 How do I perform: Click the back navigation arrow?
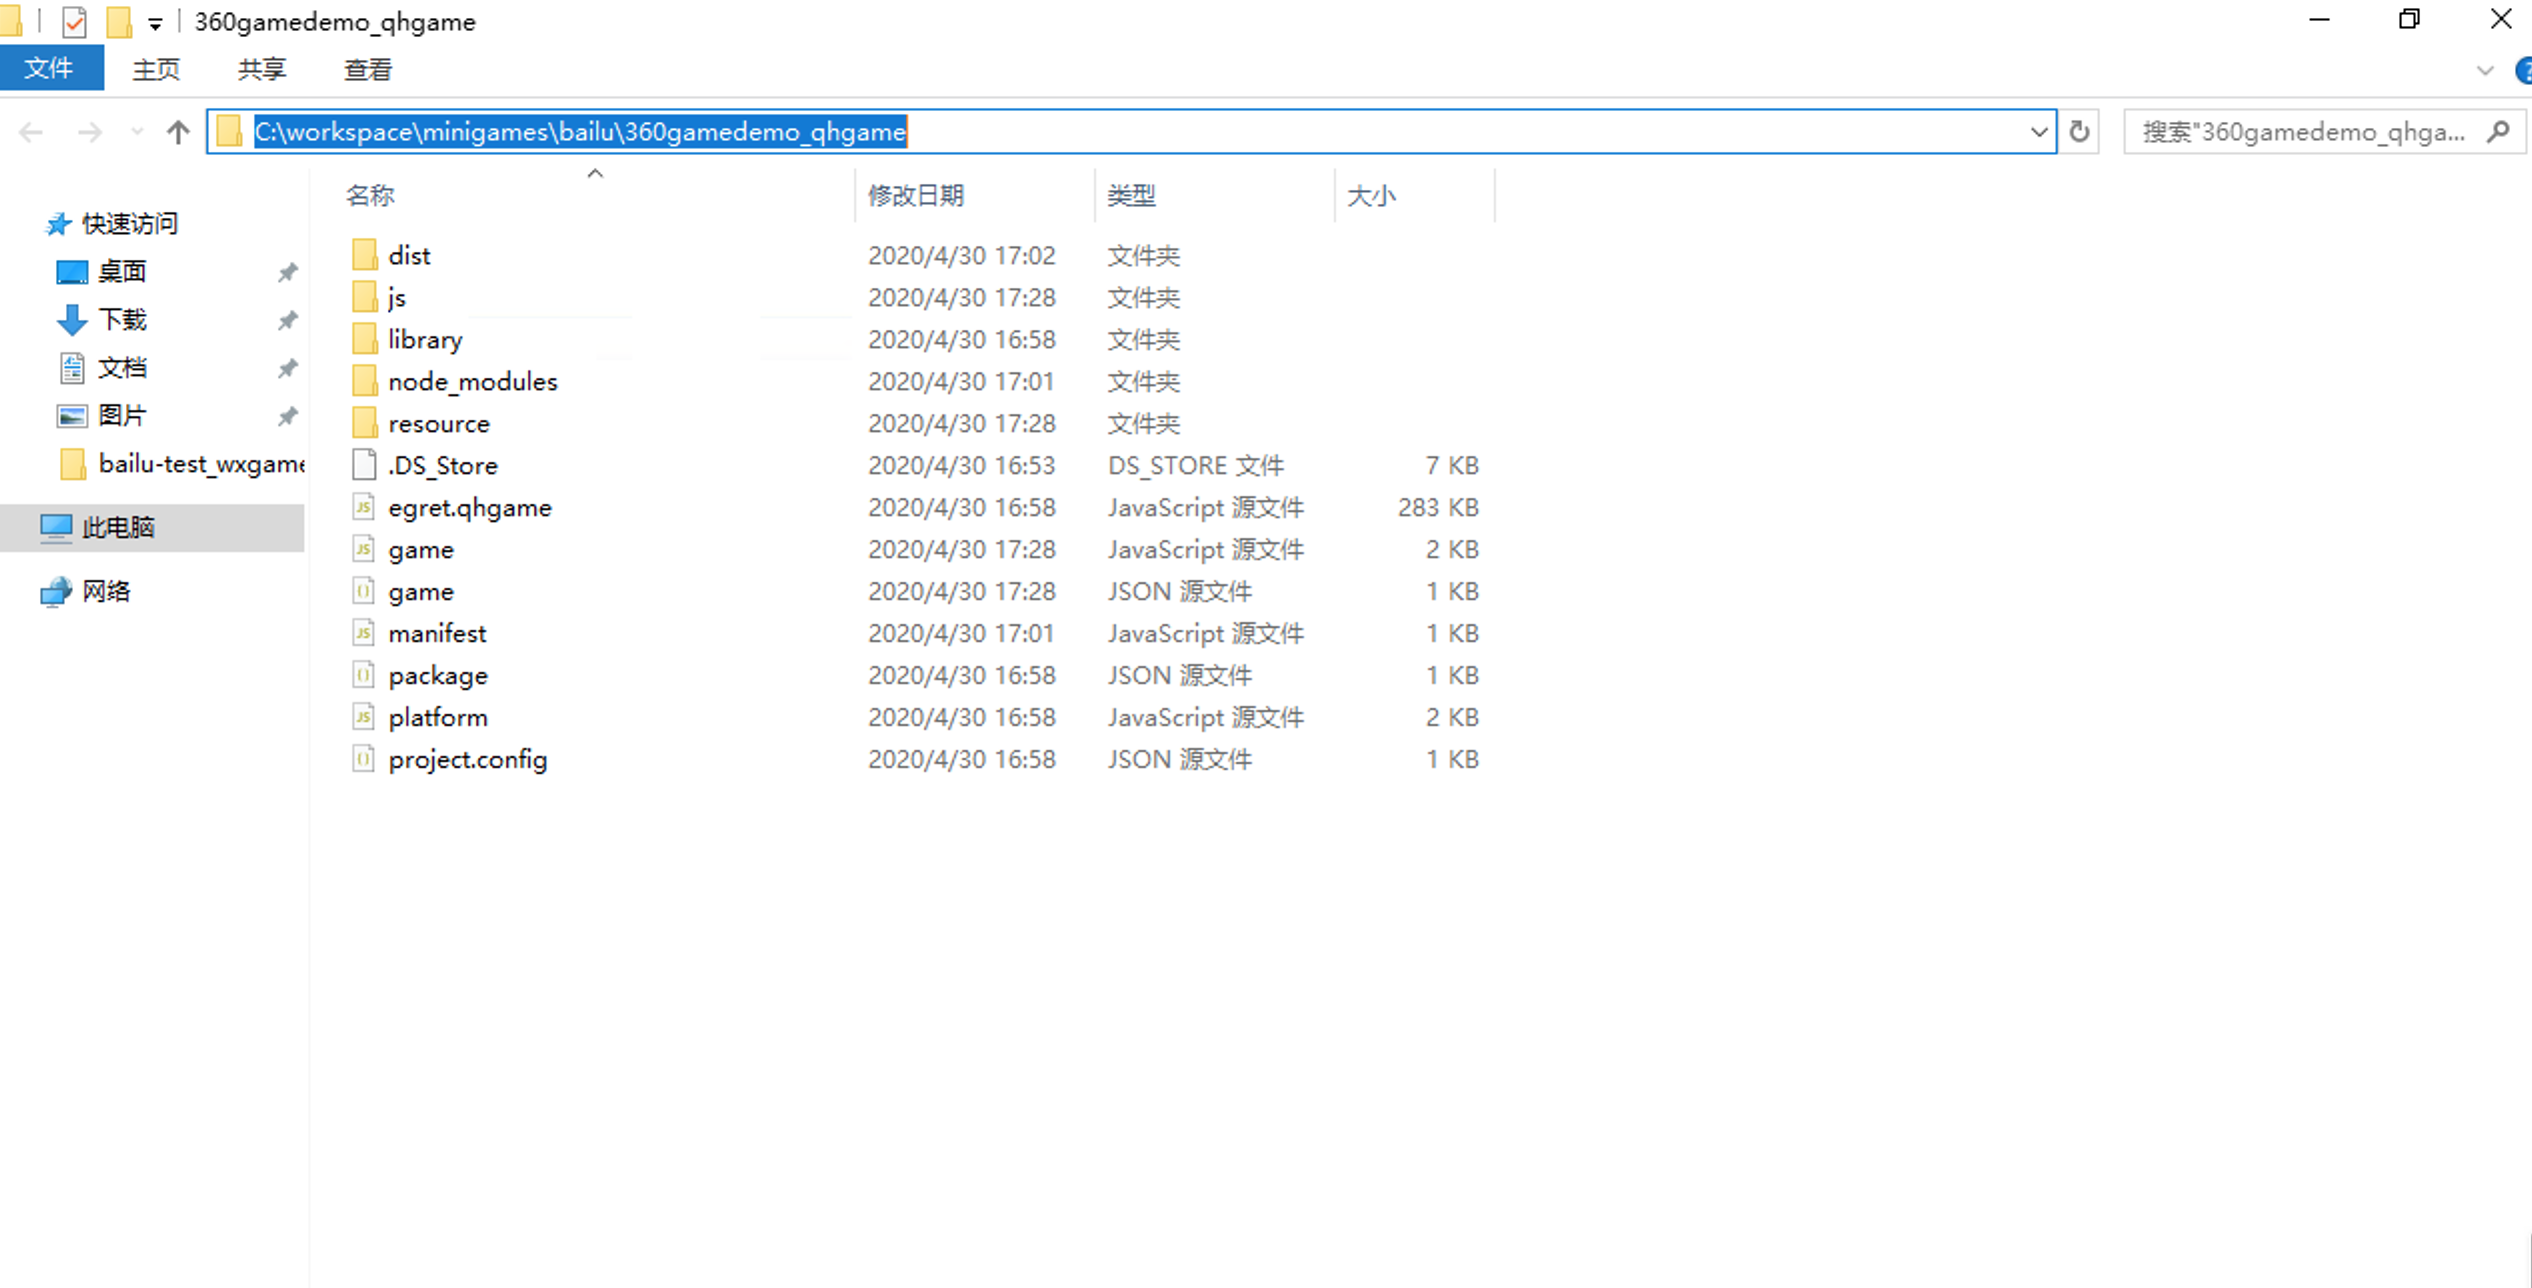(x=32, y=132)
